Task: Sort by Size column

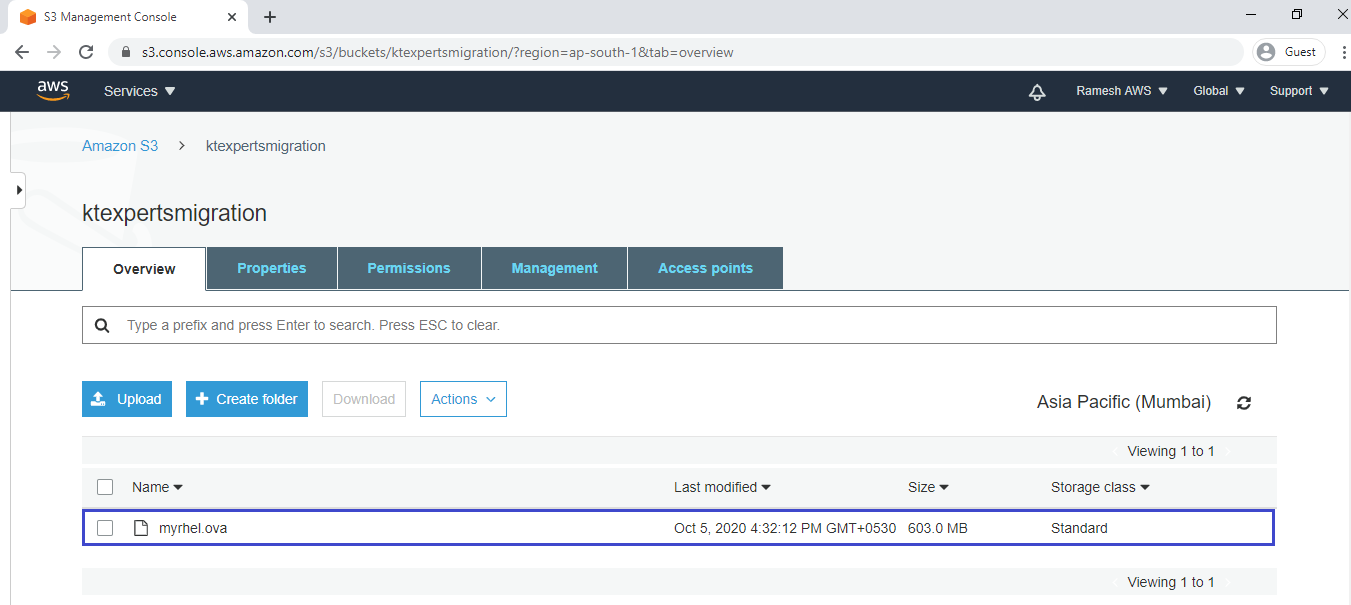Action: point(928,487)
